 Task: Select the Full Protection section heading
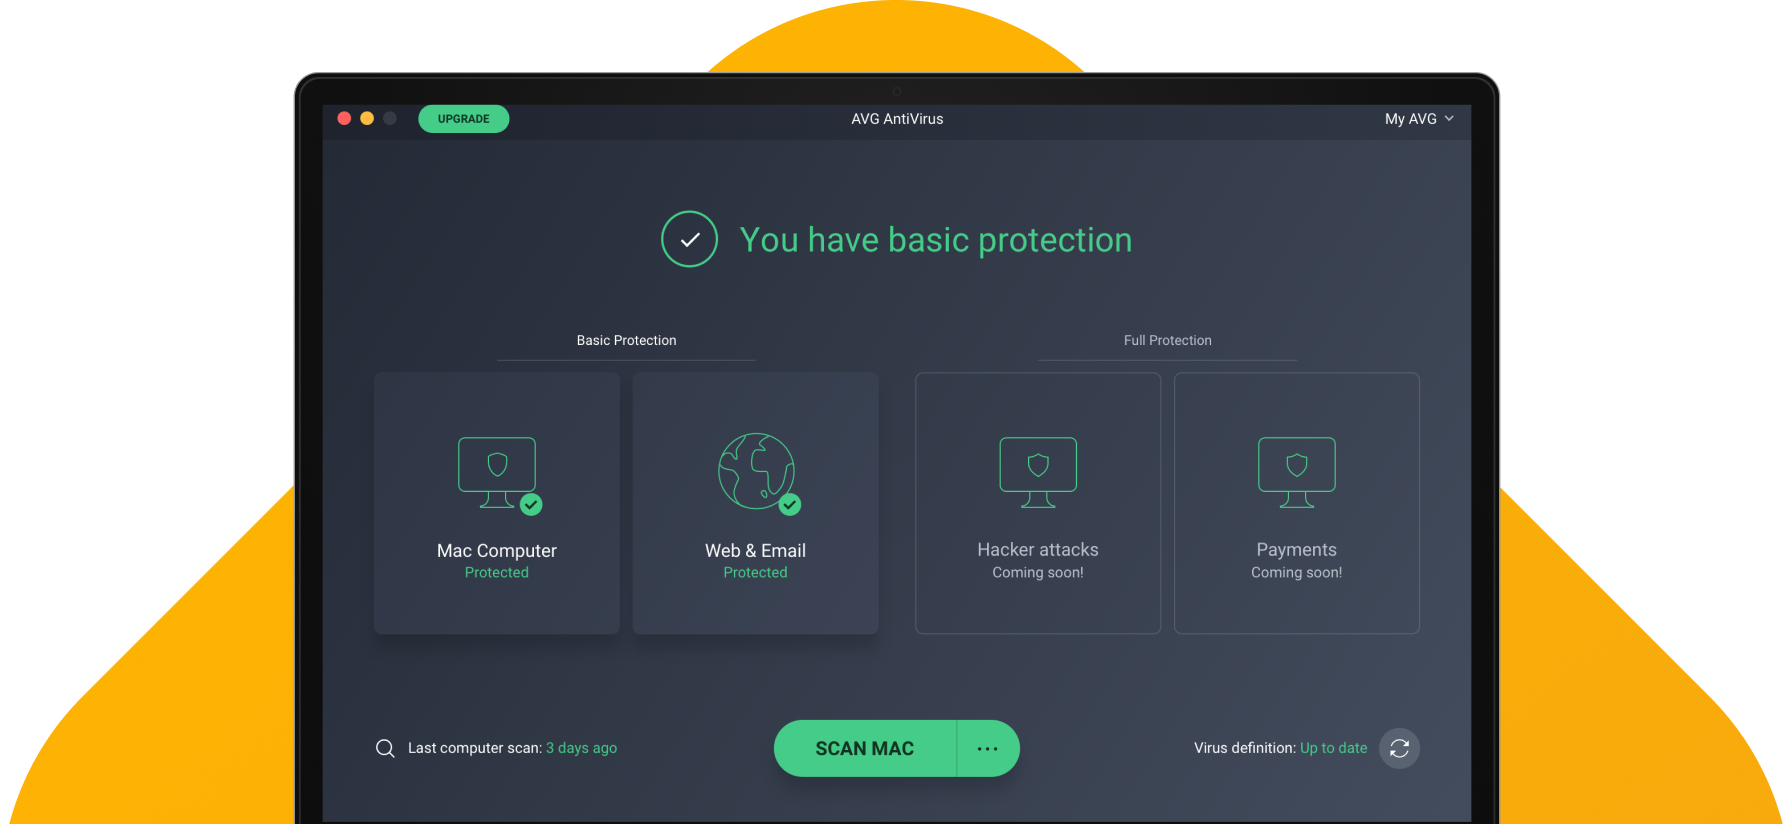pos(1167,340)
